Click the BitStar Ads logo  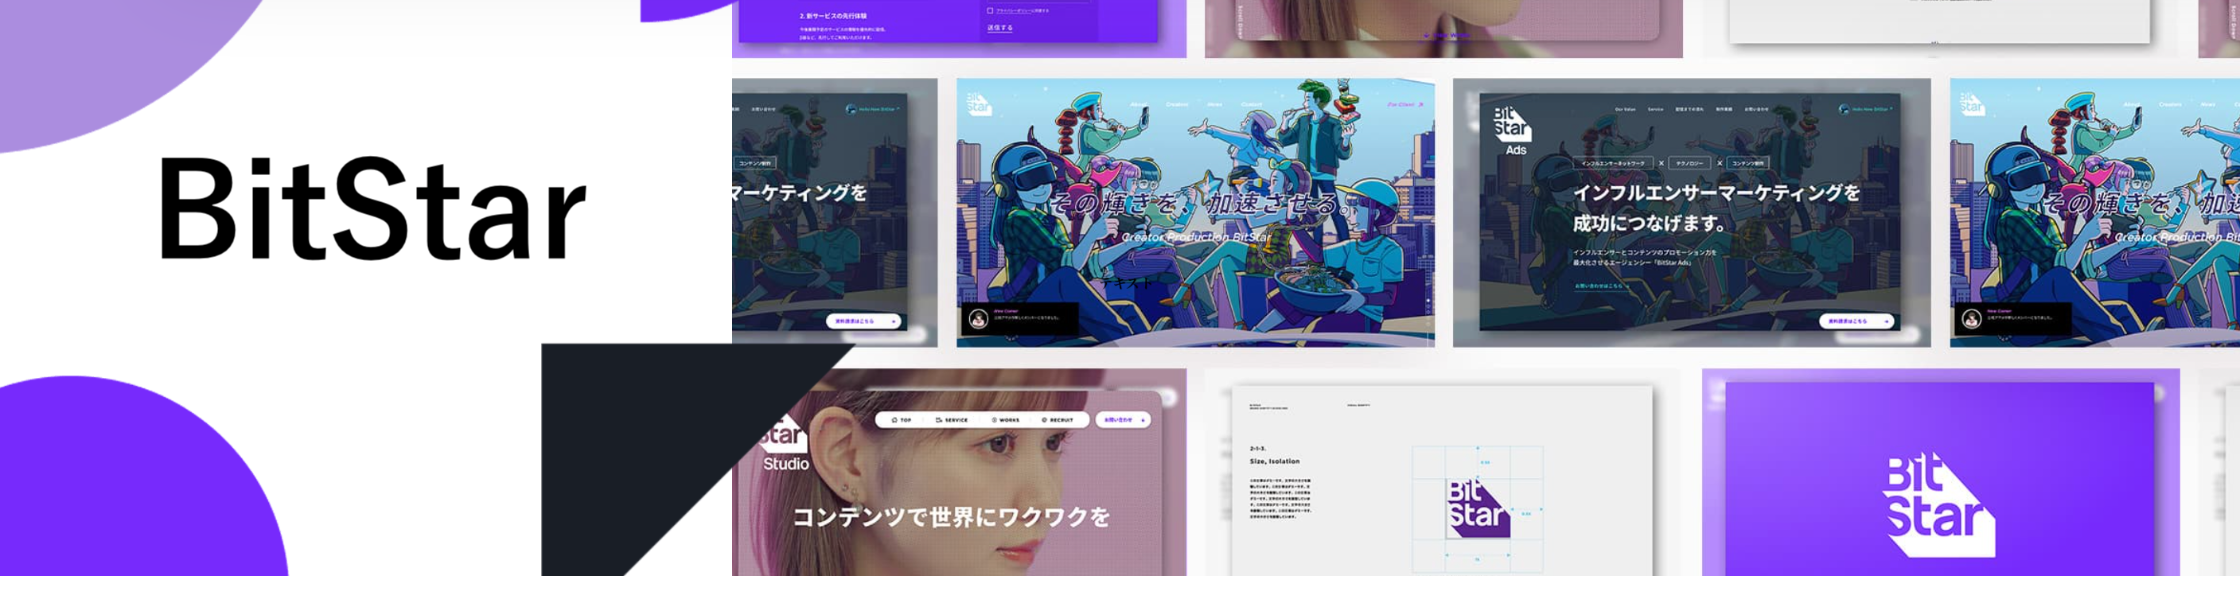click(x=1511, y=130)
